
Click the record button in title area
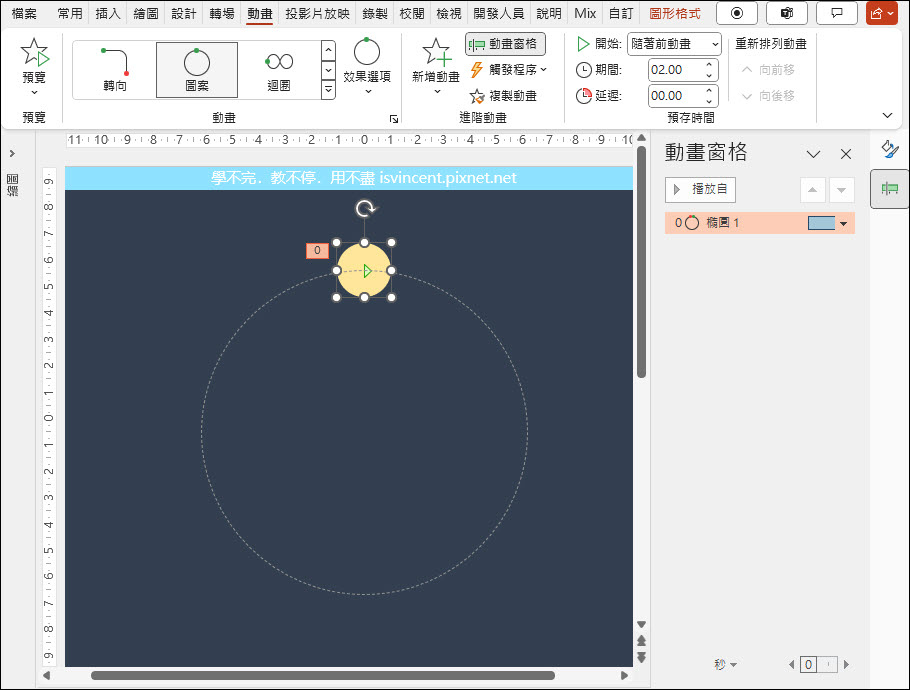(x=737, y=13)
